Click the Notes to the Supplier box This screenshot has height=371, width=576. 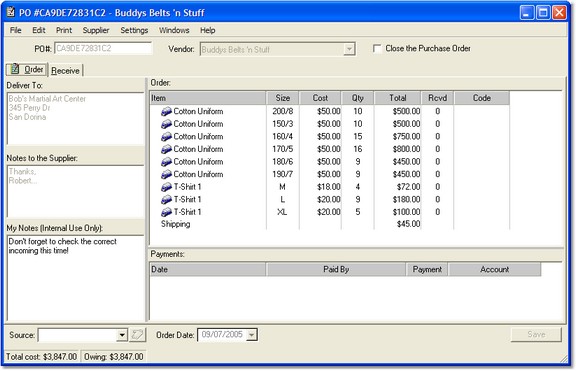click(75, 191)
